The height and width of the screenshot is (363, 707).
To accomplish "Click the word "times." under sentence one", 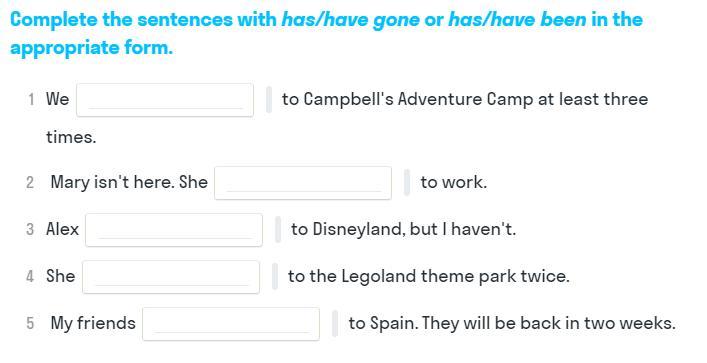I will (71, 137).
